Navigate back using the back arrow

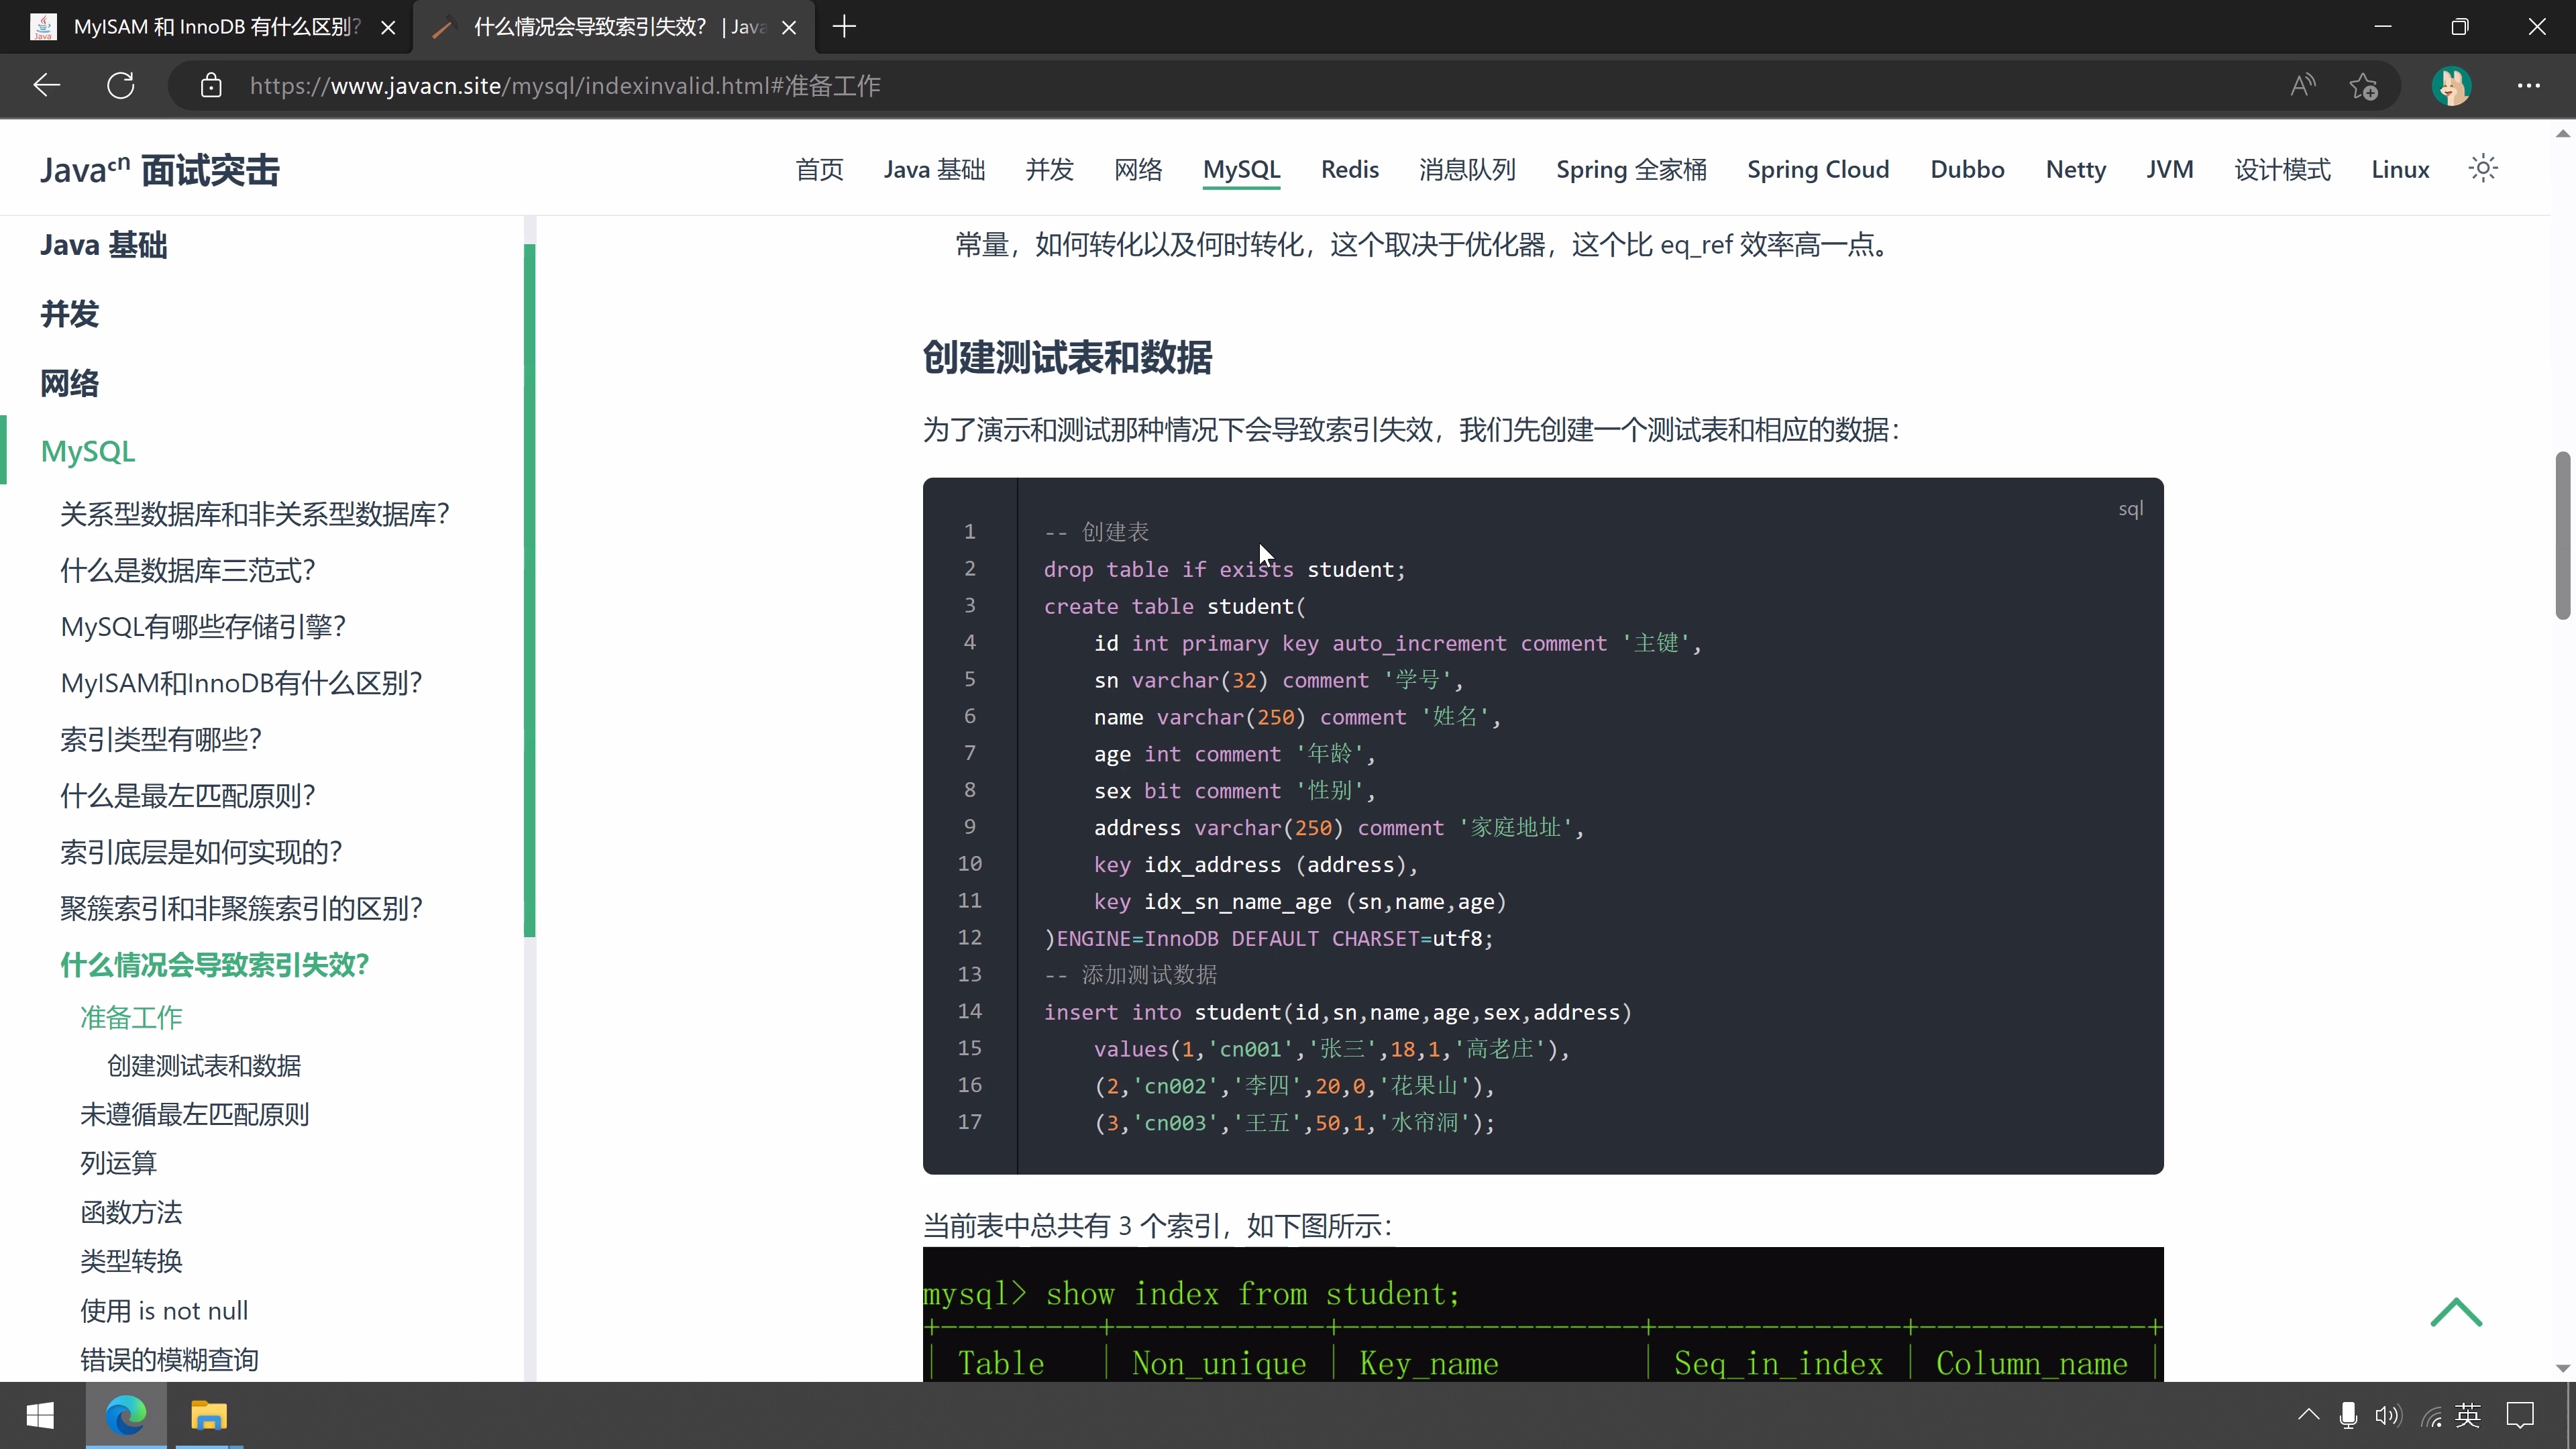45,85
